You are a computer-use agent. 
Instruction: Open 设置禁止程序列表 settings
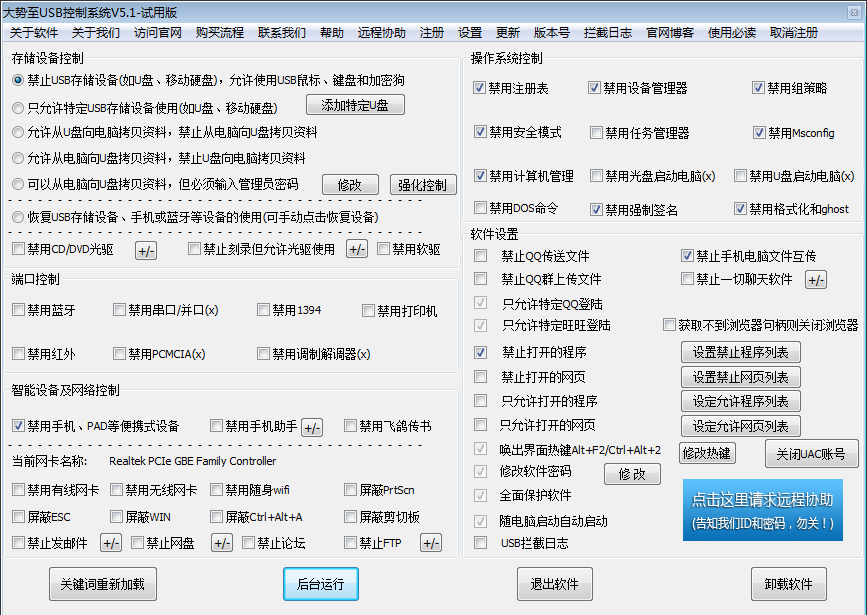[x=741, y=352]
